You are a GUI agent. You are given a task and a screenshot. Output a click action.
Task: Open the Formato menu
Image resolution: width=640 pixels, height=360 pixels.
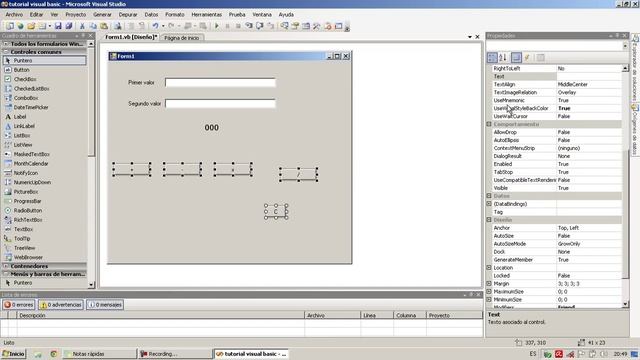tap(175, 14)
